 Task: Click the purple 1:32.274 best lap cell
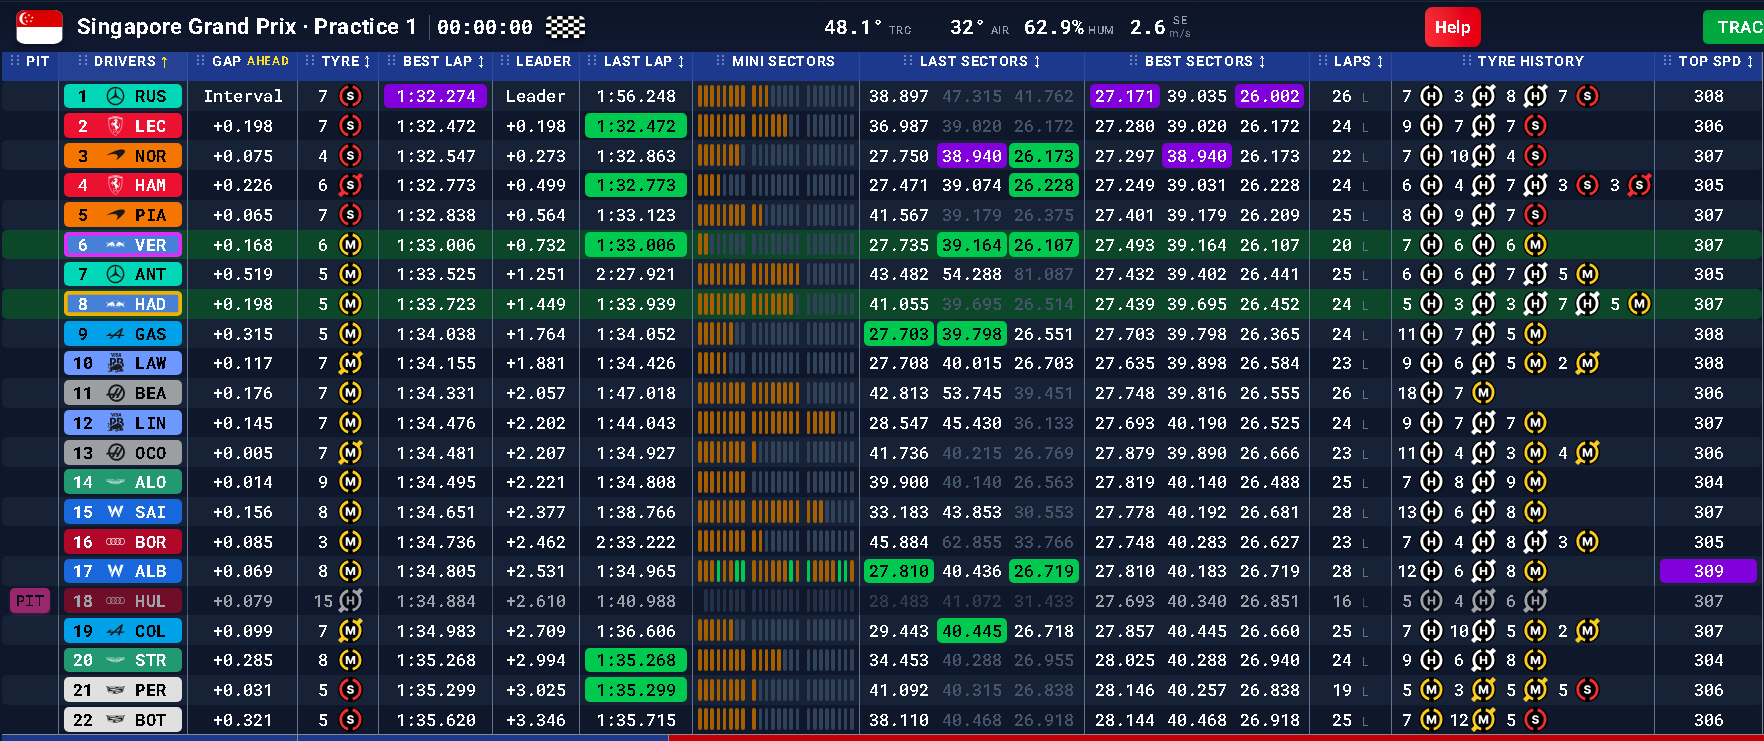tap(434, 96)
